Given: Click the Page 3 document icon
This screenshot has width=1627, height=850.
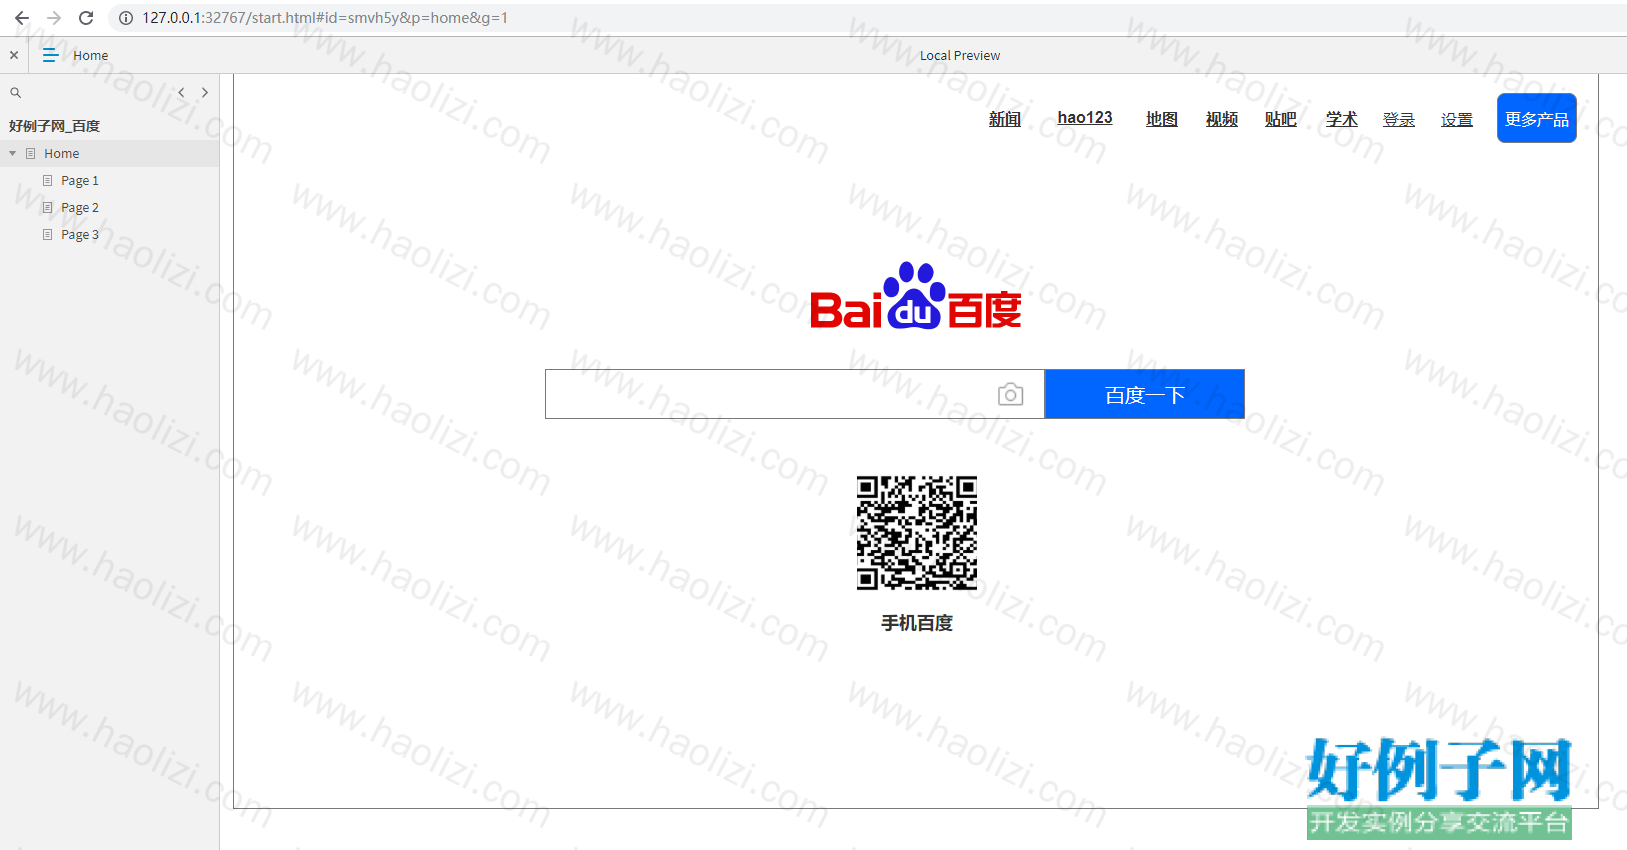Looking at the screenshot, I should pyautogui.click(x=47, y=234).
